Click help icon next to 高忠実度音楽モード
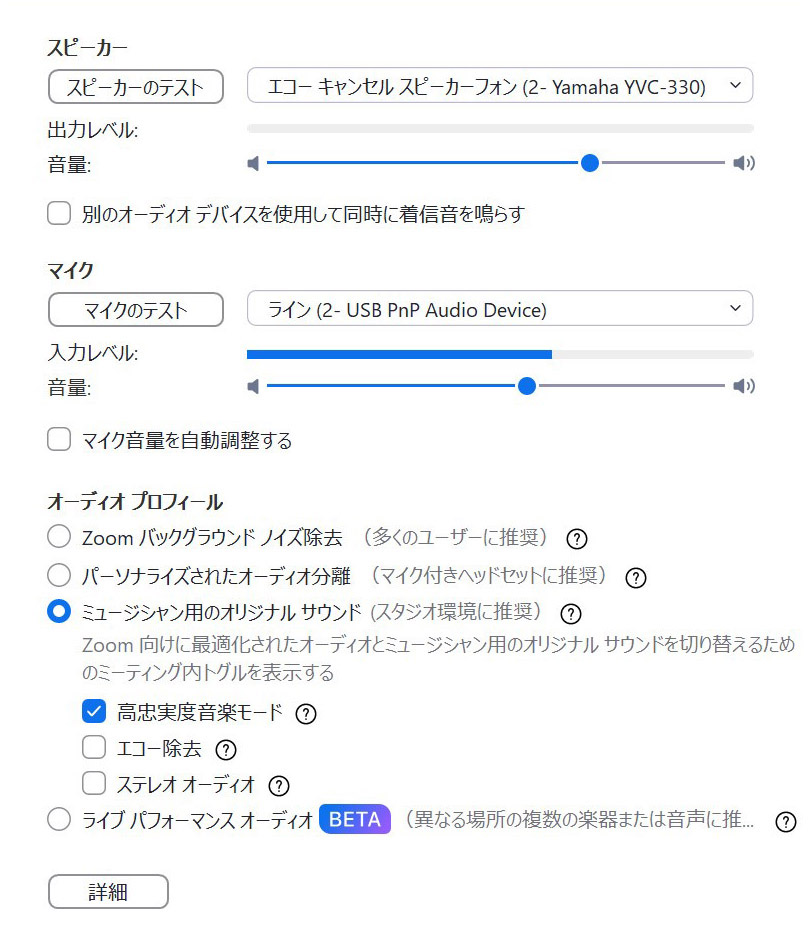 [x=306, y=714]
